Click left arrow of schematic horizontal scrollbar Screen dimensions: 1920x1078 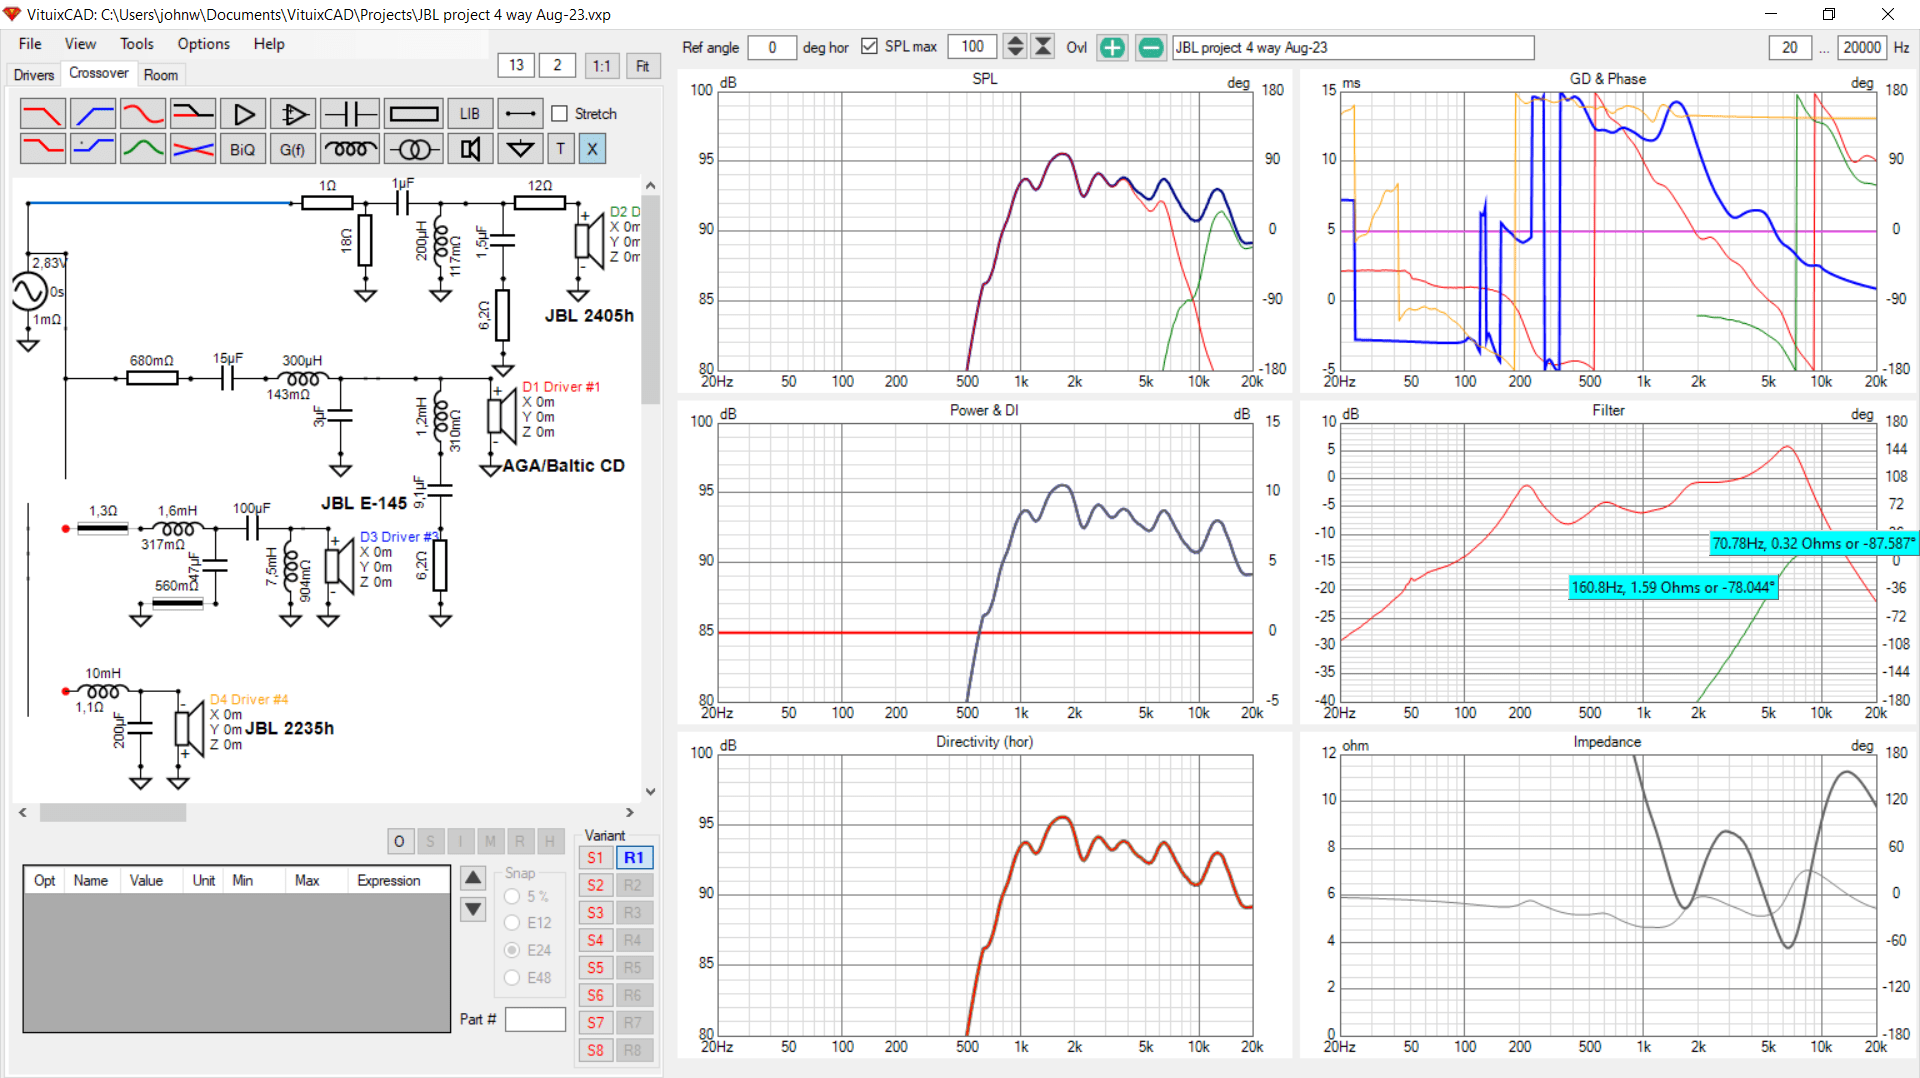point(23,813)
